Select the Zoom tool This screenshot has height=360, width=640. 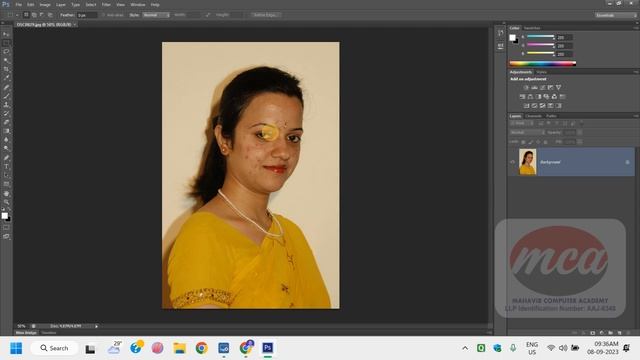pyautogui.click(x=6, y=202)
